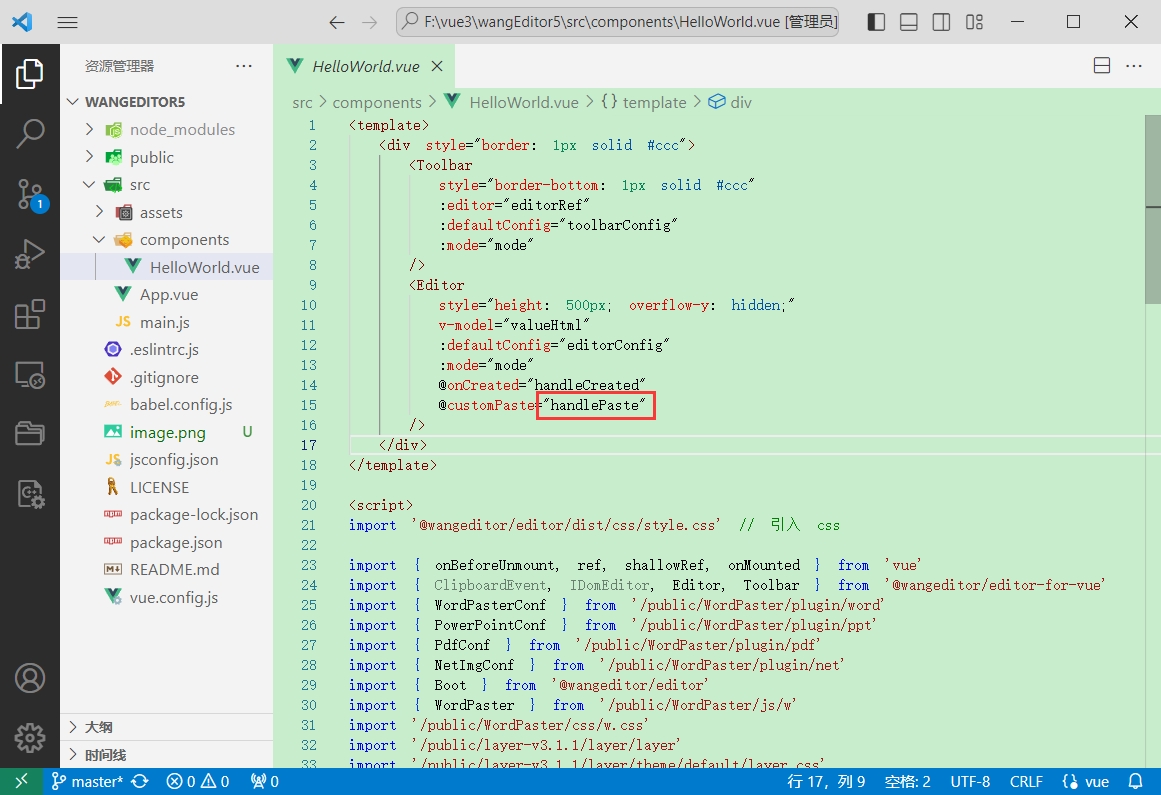Screen dimensions: 1161x795
Task: Click the CRLF line ending selector
Action: (x=1026, y=782)
